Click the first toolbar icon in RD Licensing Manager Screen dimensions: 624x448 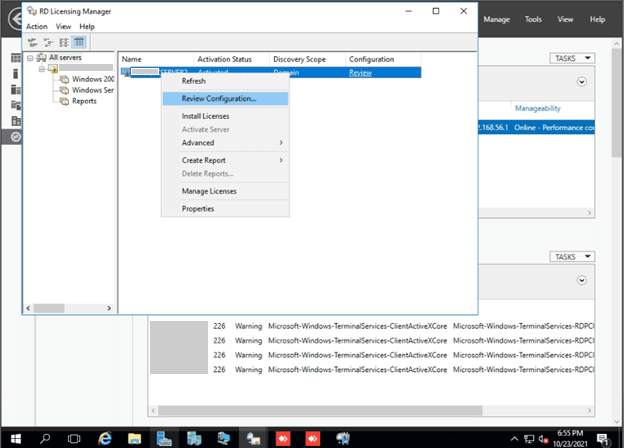coord(33,42)
